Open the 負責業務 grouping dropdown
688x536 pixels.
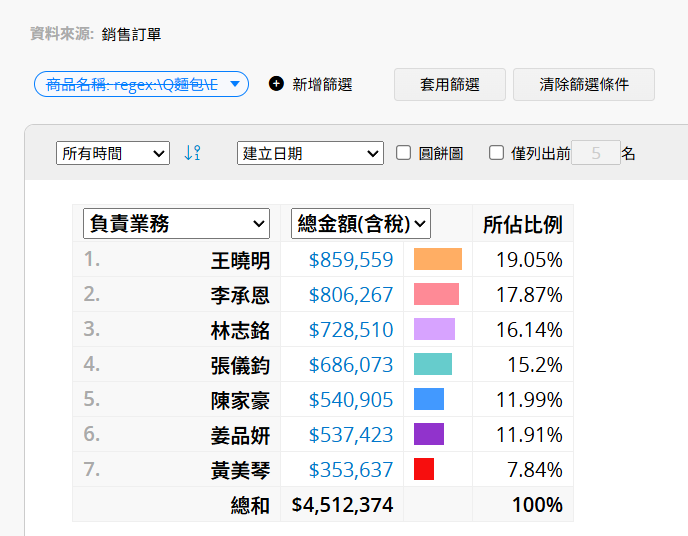click(x=176, y=224)
